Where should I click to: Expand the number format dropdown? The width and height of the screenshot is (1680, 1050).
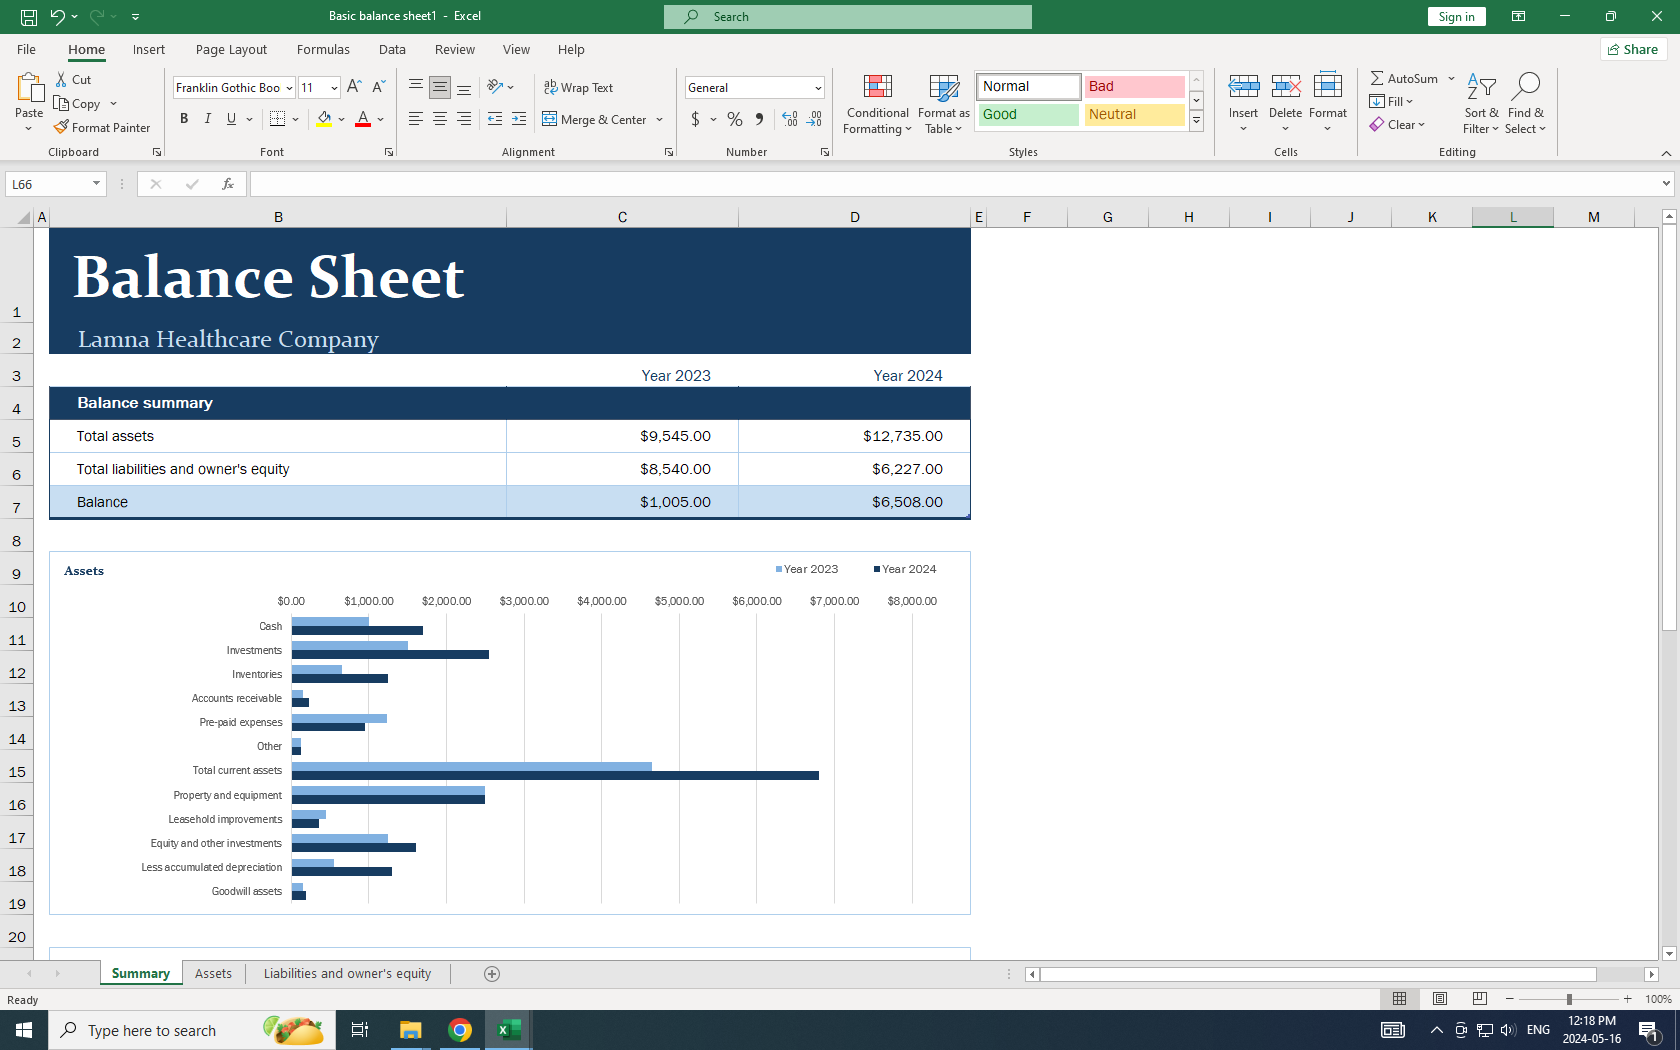(817, 88)
